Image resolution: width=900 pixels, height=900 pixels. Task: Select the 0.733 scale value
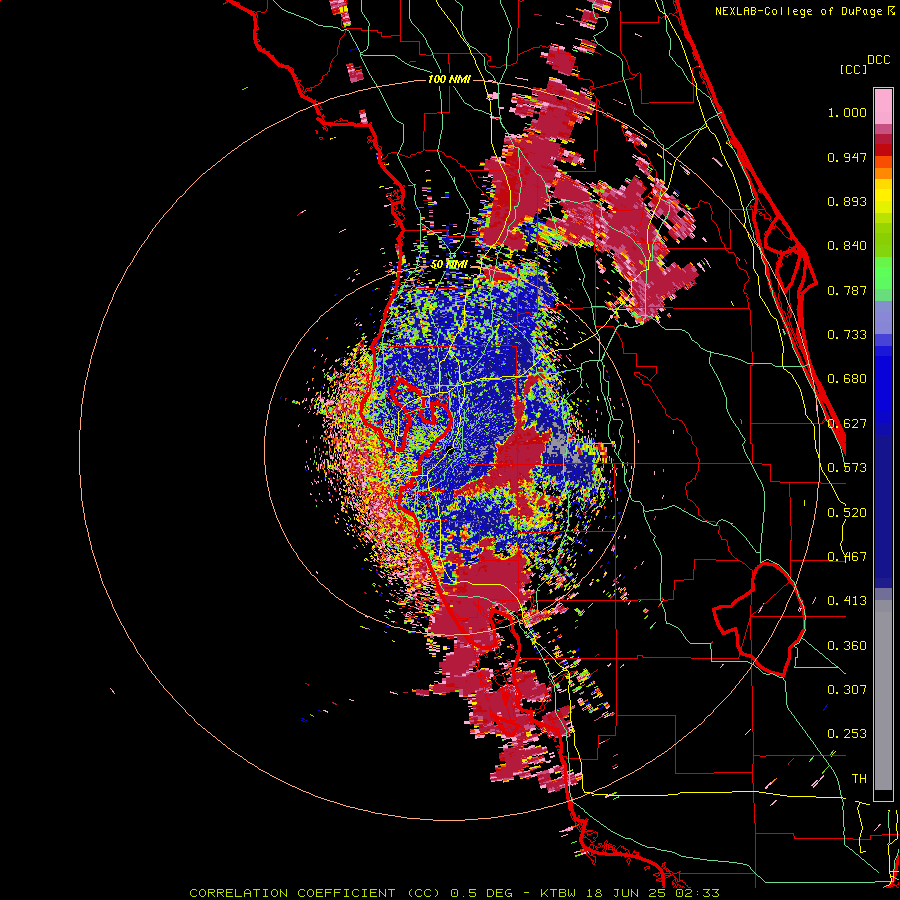(847, 335)
